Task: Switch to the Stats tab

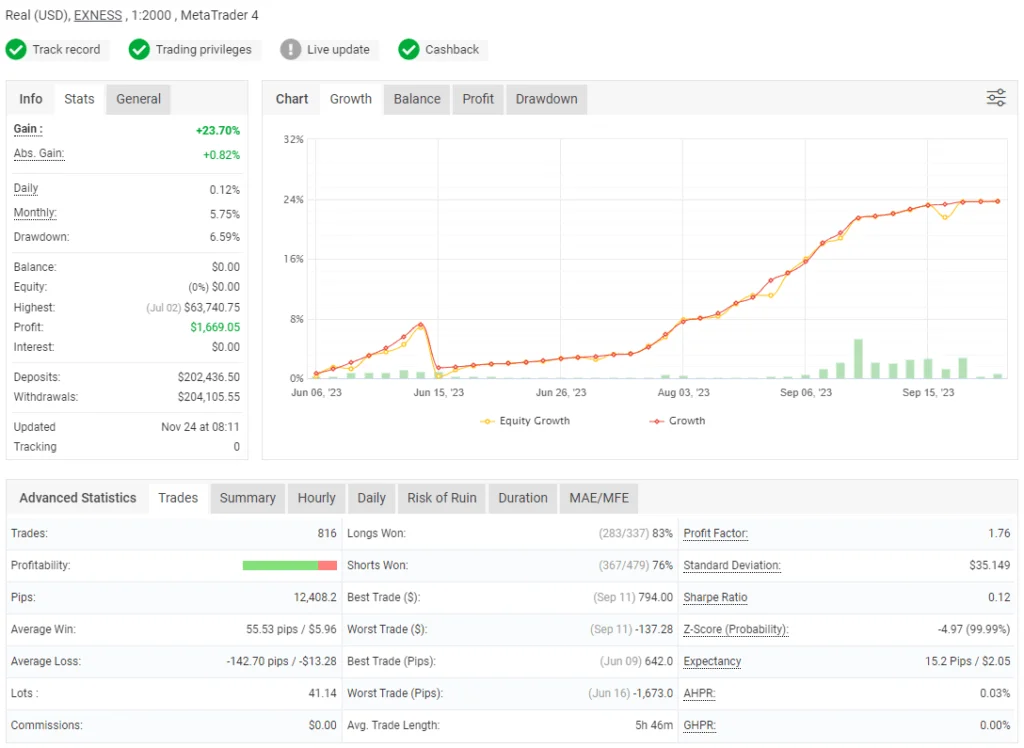Action: point(78,99)
